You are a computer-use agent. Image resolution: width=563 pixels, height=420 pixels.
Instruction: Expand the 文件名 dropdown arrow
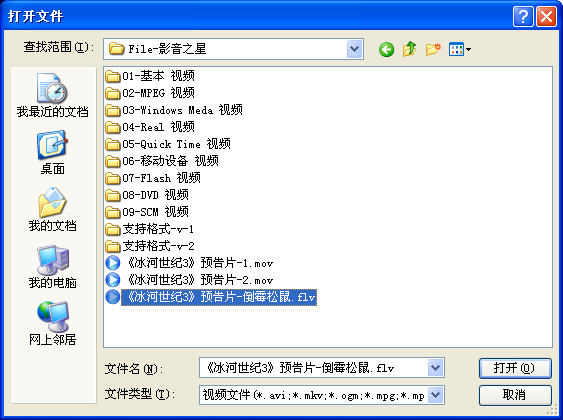[435, 368]
